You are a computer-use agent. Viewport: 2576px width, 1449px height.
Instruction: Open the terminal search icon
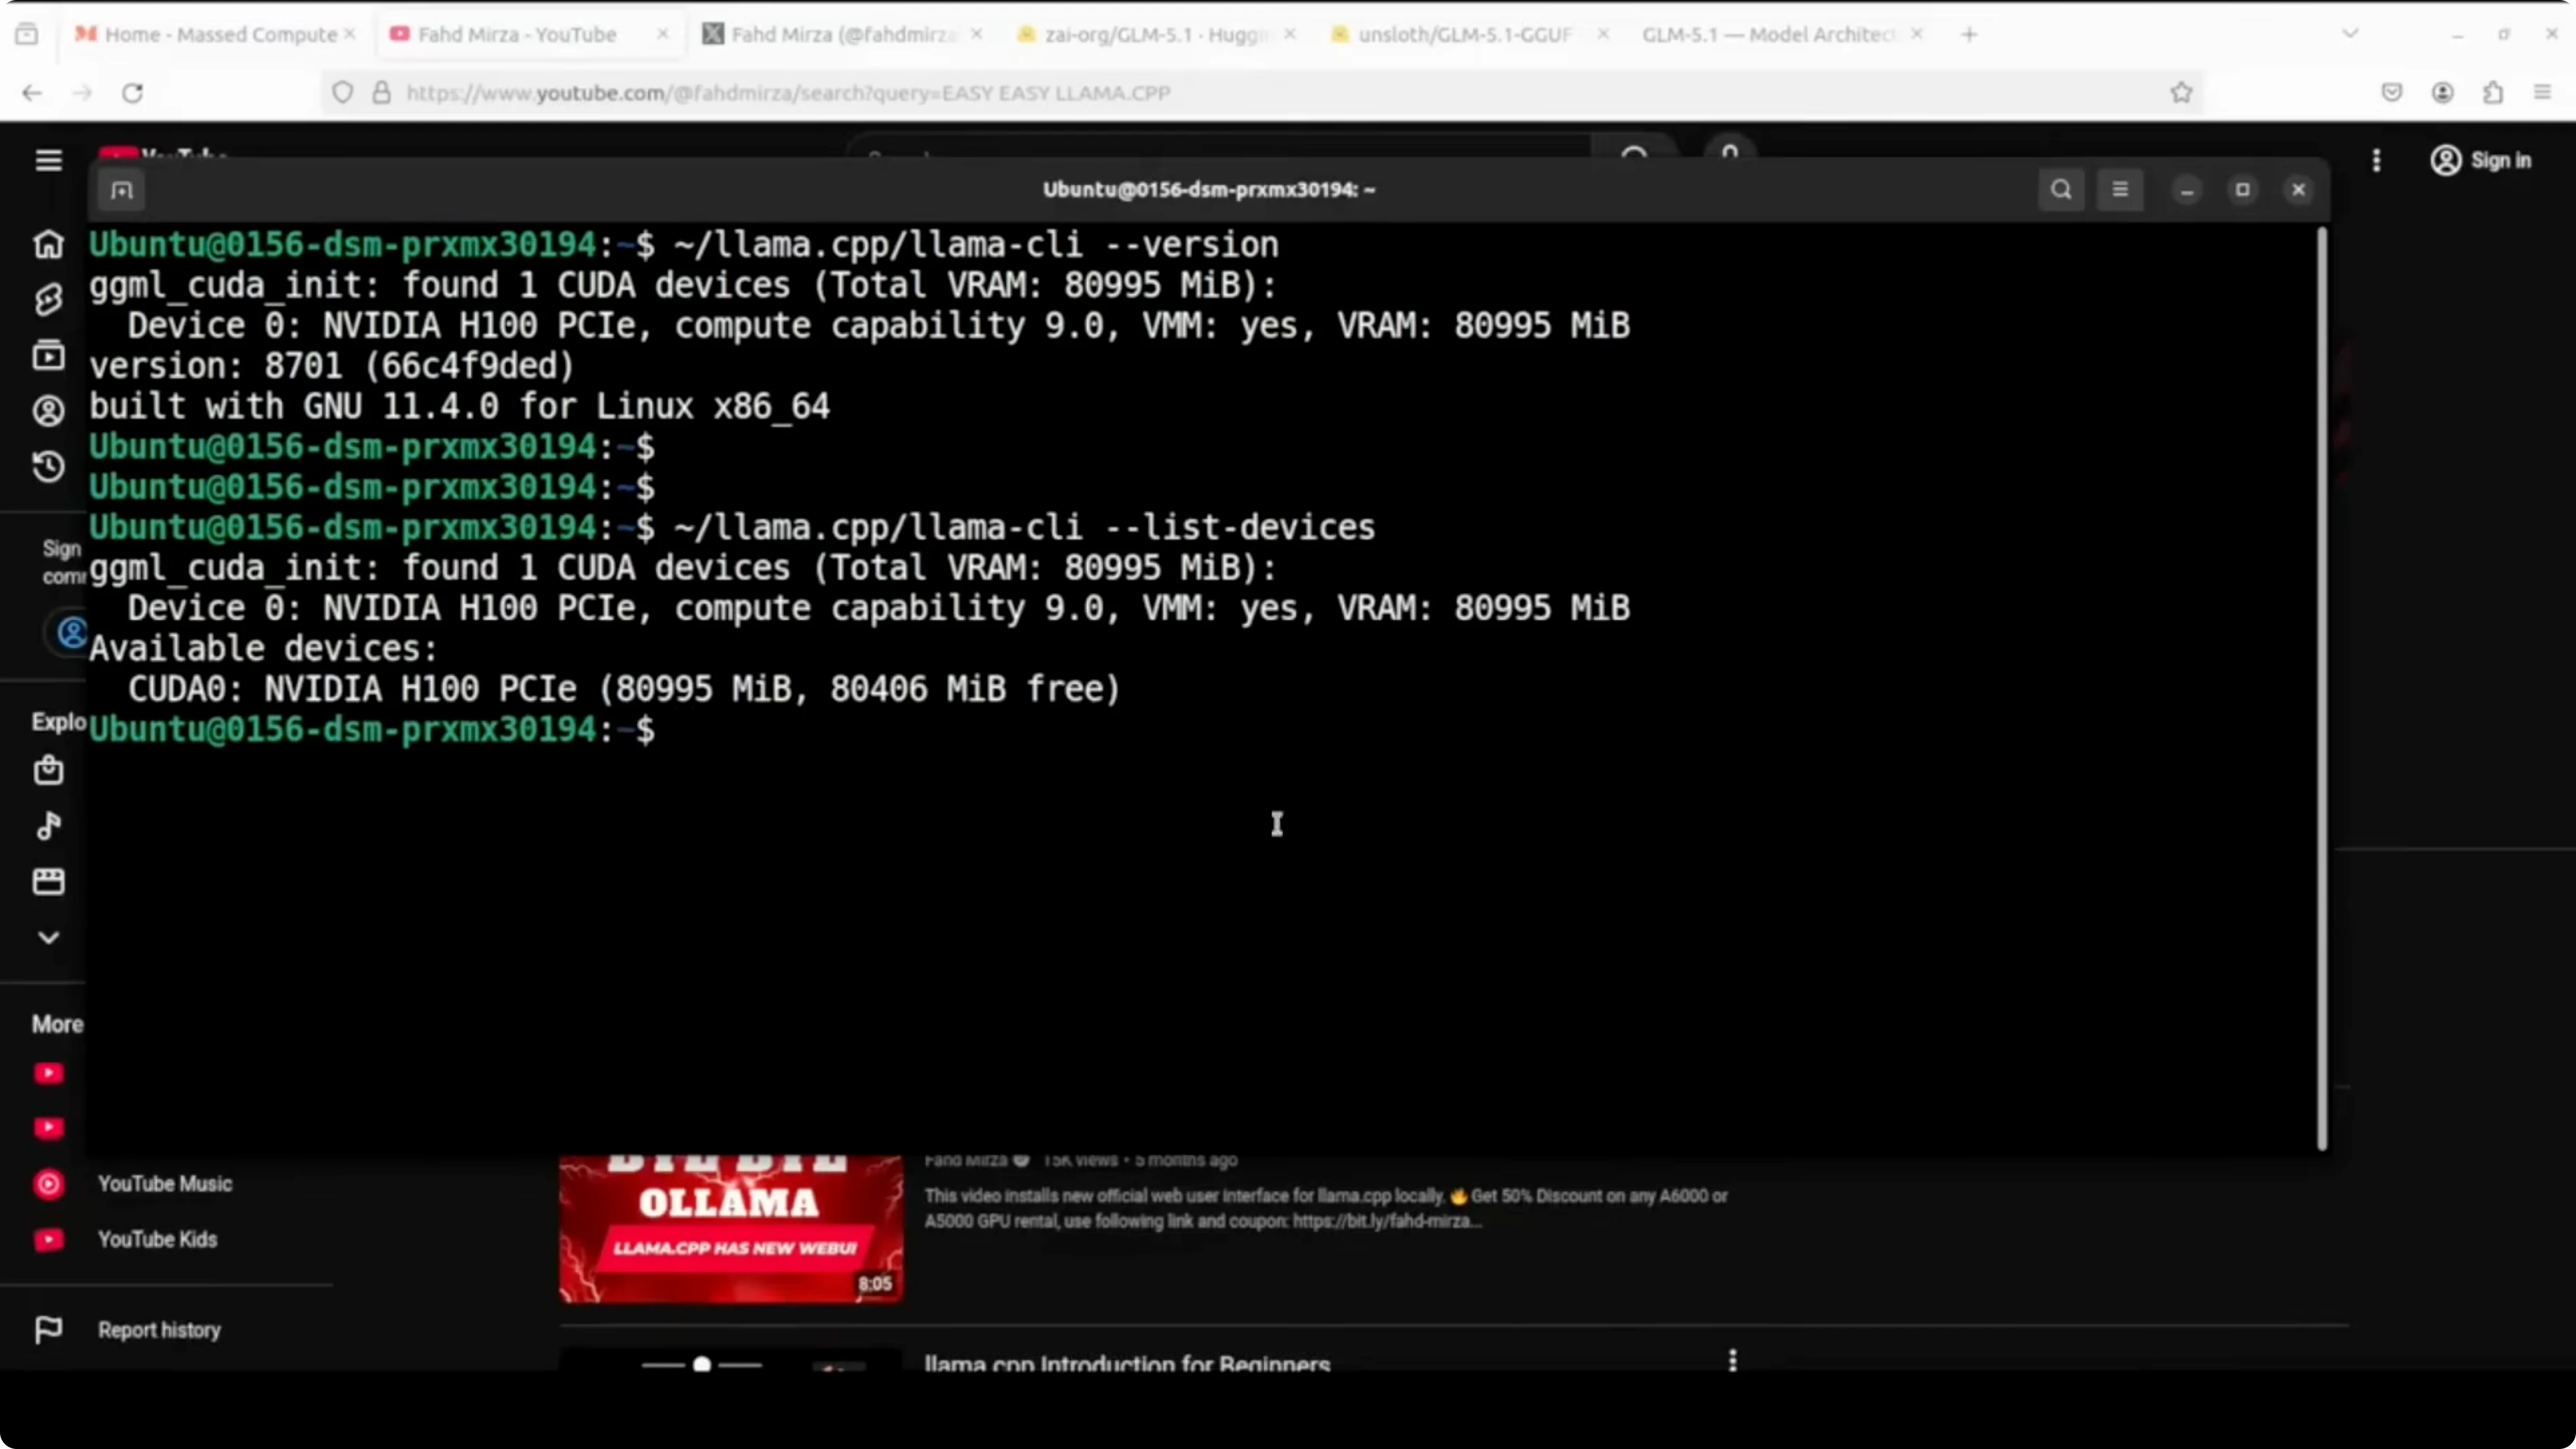pos(2061,190)
